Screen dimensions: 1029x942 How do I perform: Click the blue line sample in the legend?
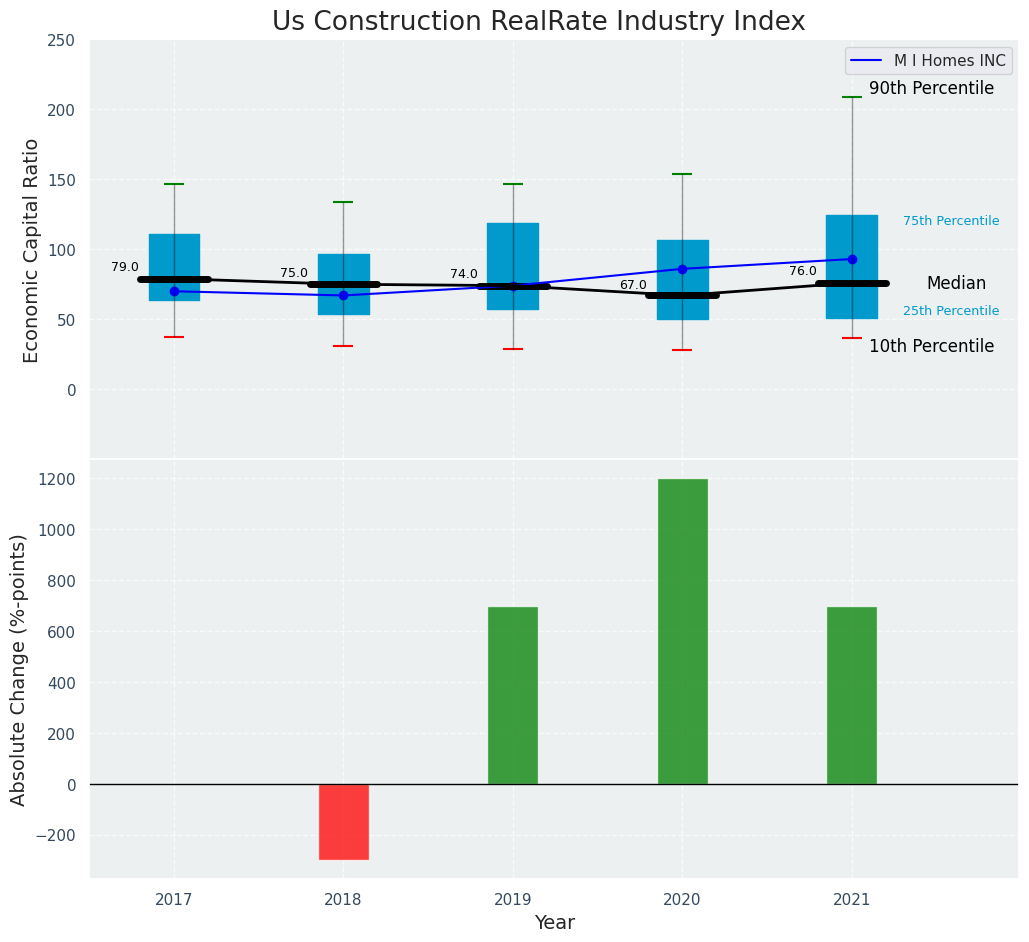tap(868, 61)
